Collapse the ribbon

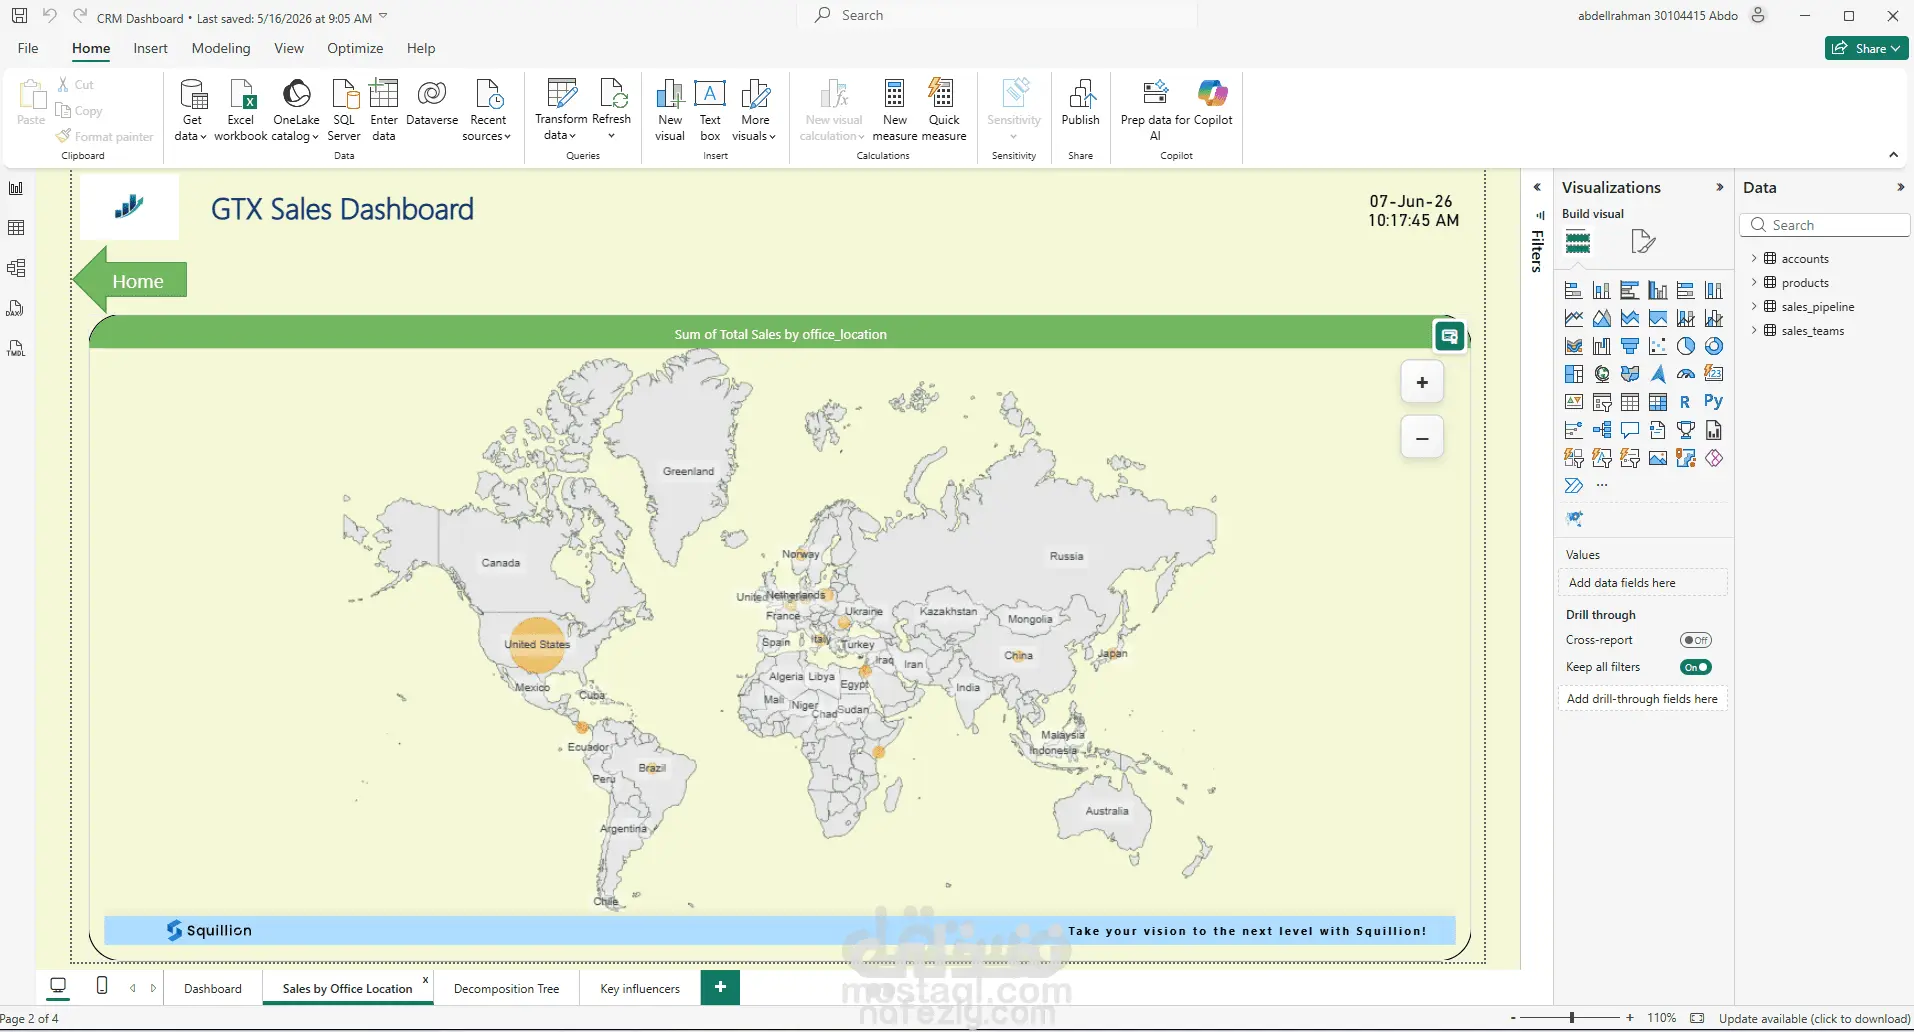click(x=1893, y=155)
